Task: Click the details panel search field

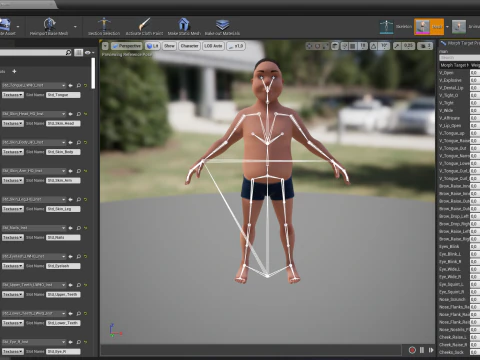Action: [x=32, y=52]
